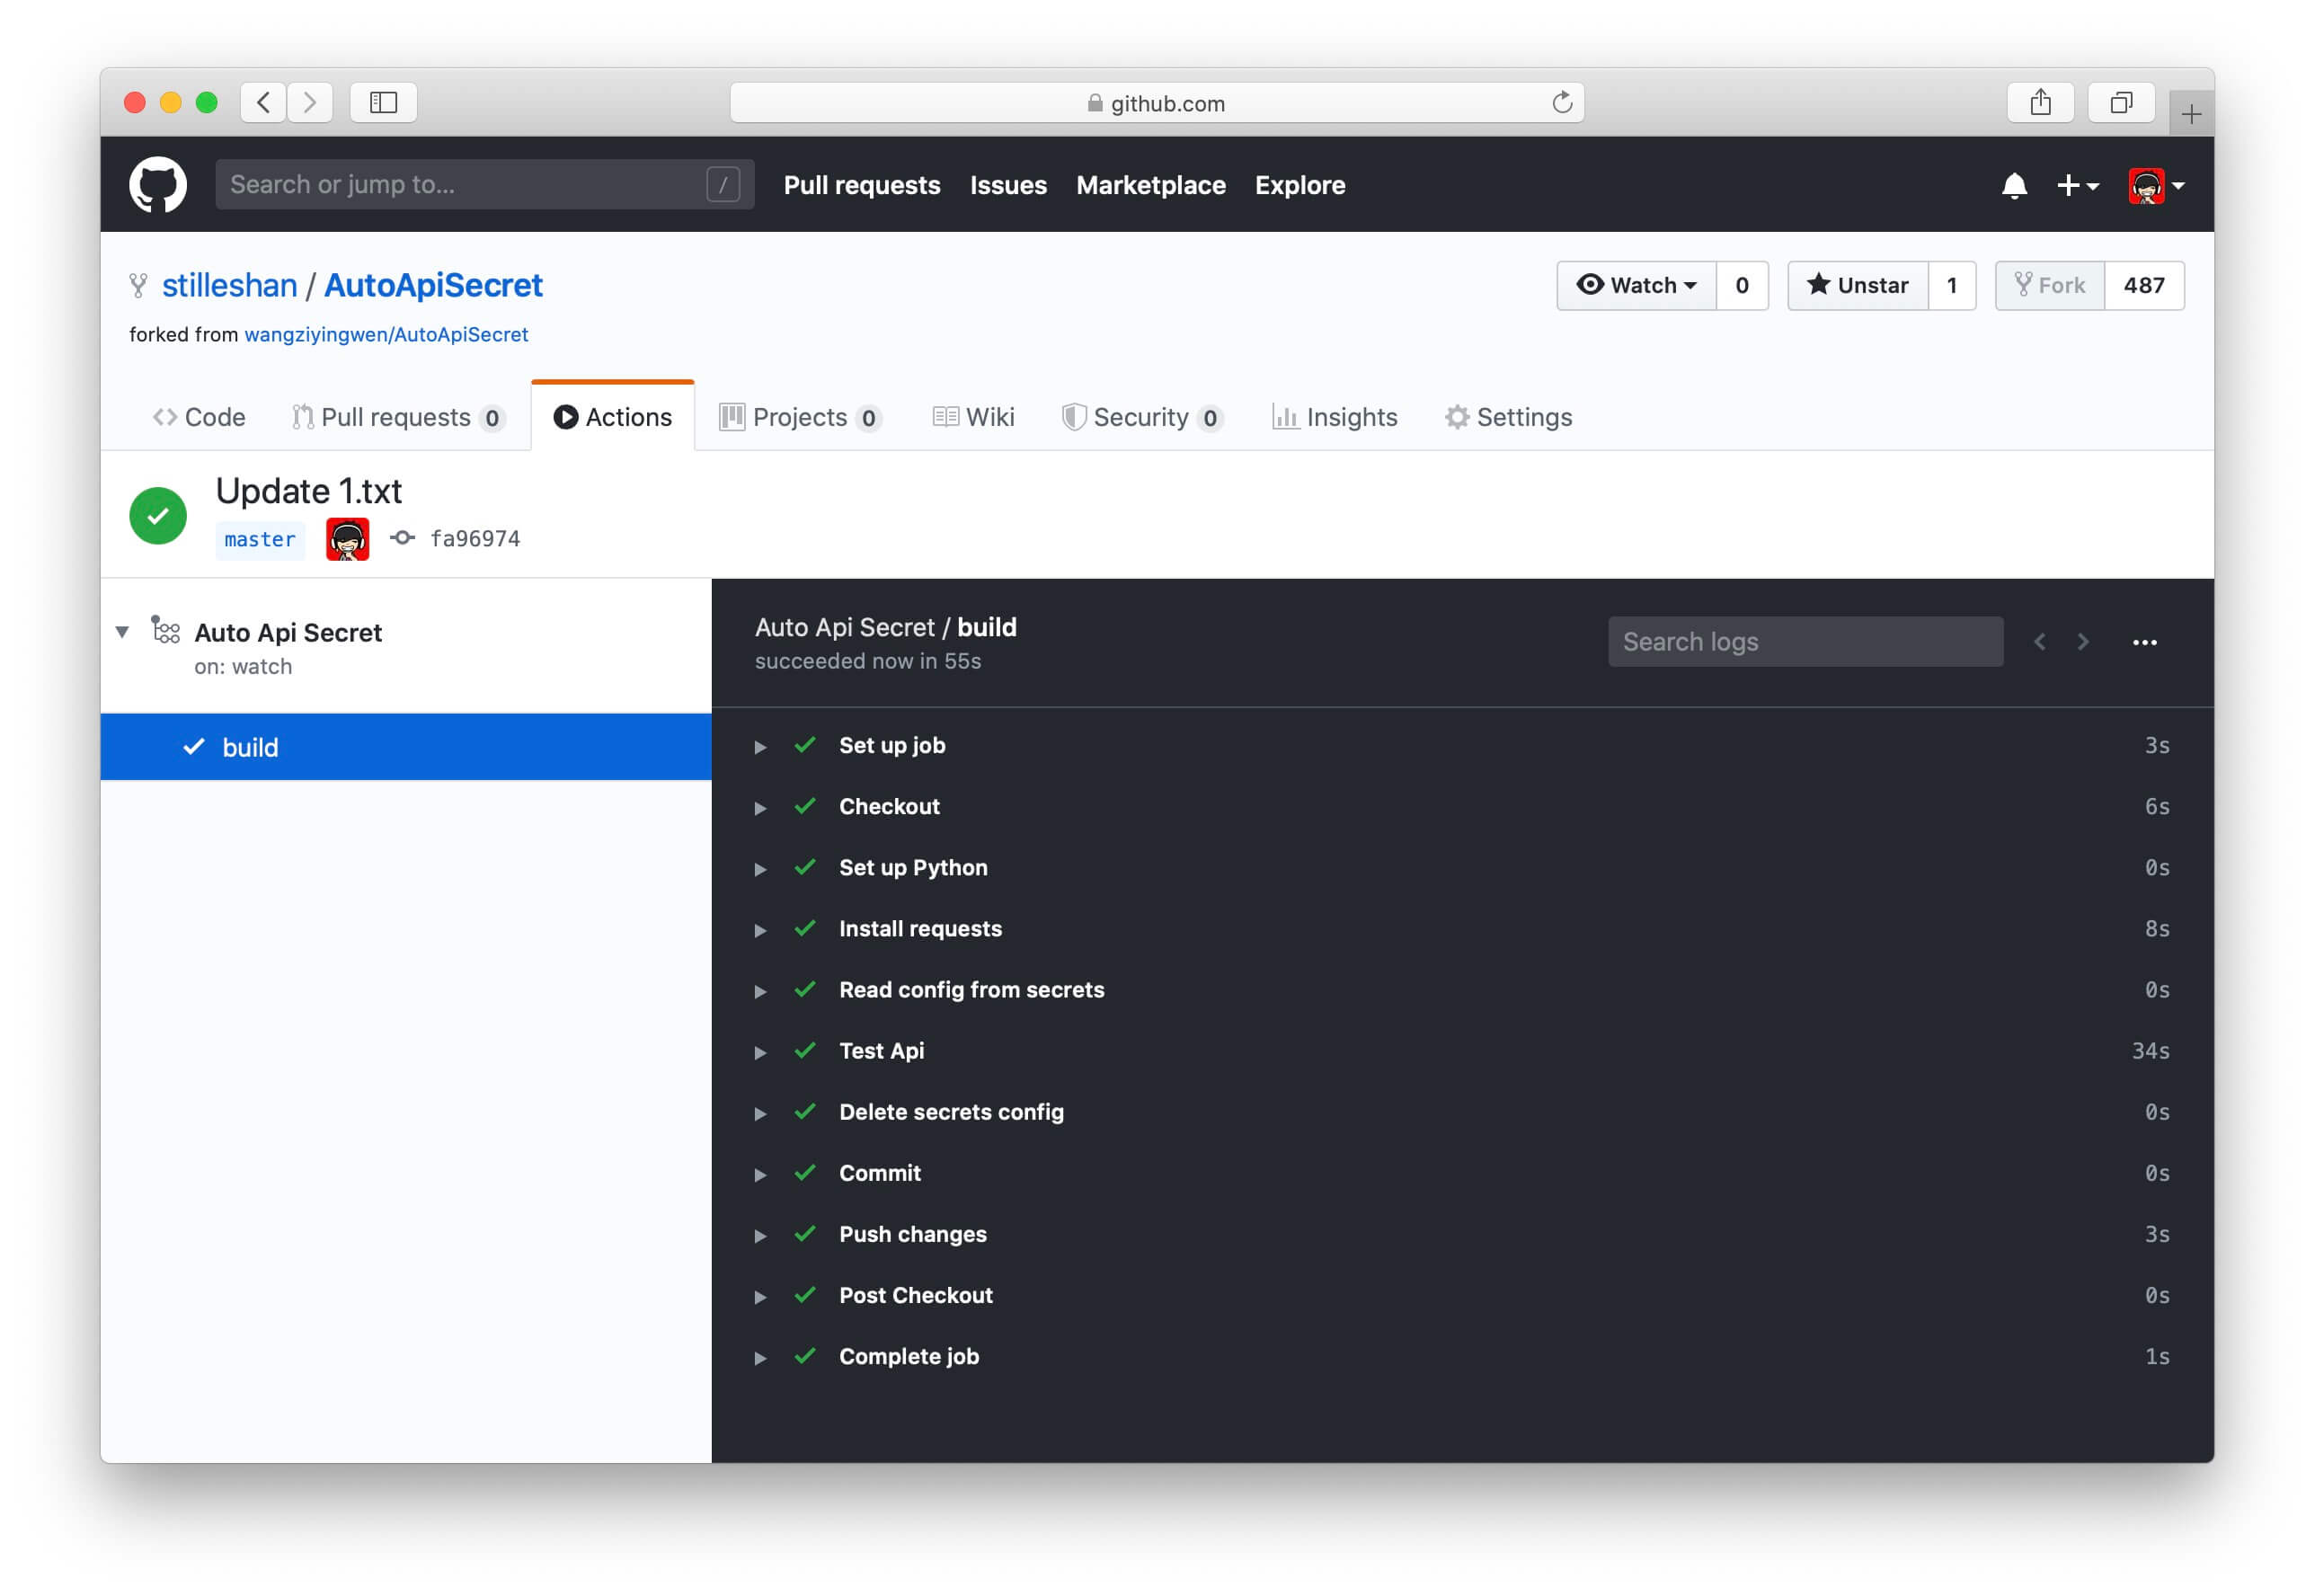
Task: Click the github.com address bar
Action: coord(1156,102)
